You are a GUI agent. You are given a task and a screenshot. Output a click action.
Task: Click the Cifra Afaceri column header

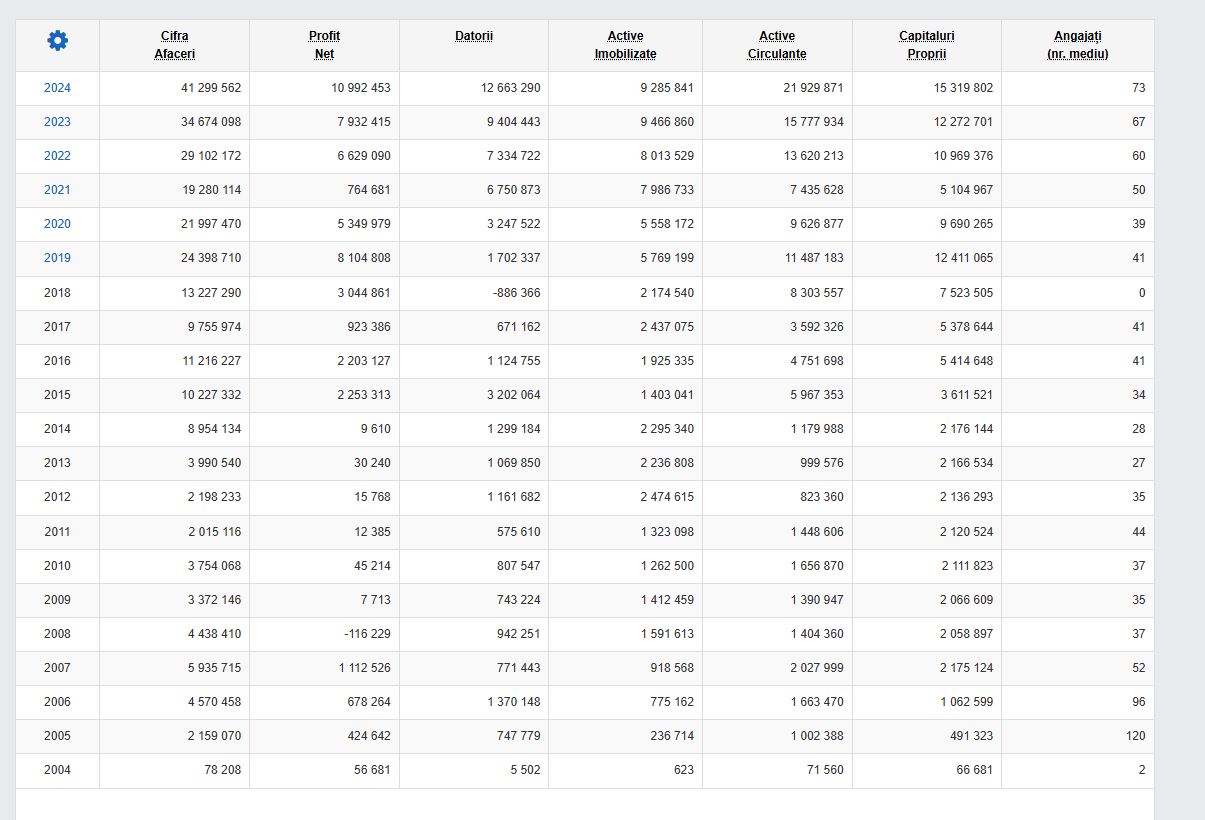tap(174, 45)
